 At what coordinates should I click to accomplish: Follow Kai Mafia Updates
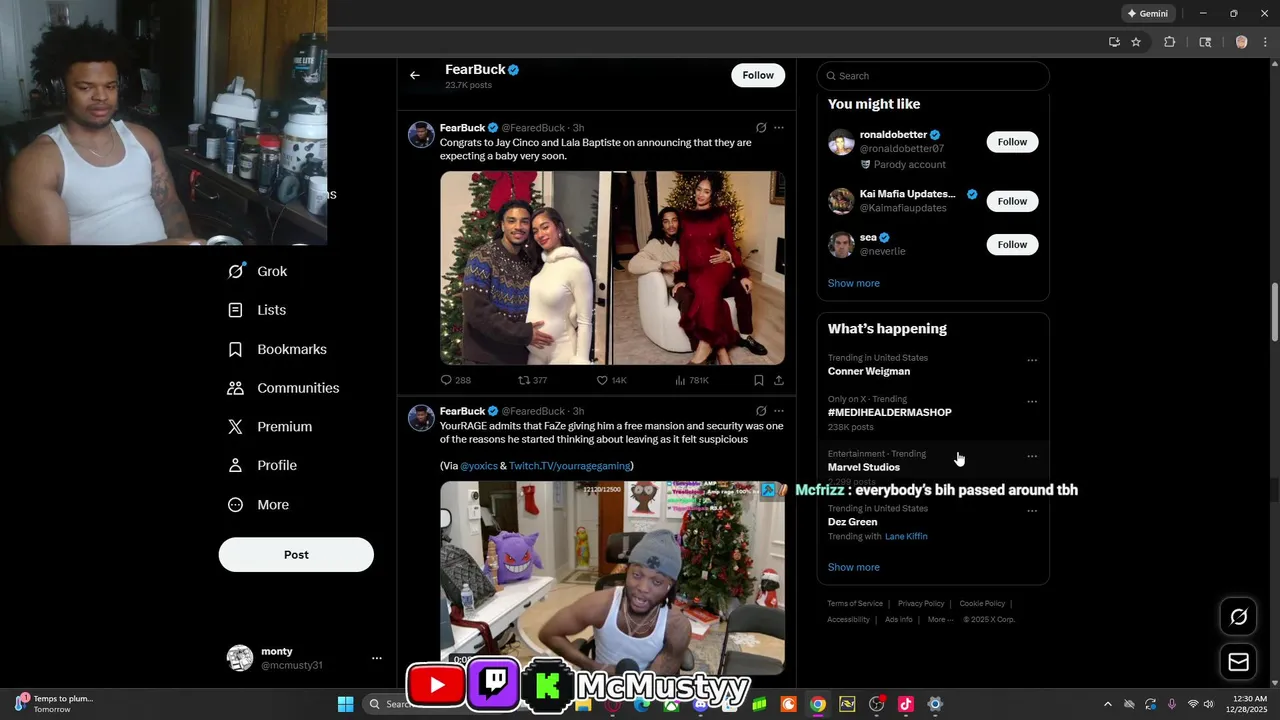pos(1012,201)
